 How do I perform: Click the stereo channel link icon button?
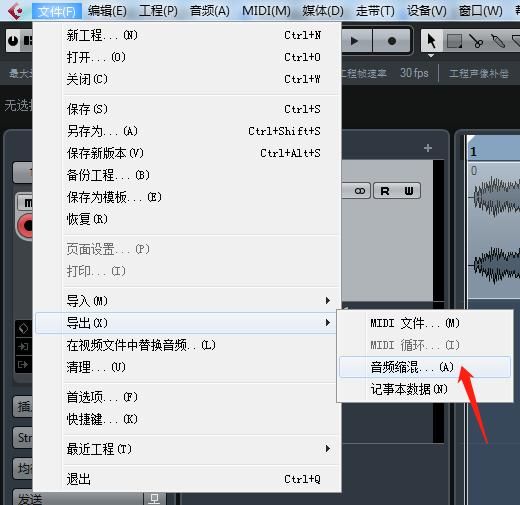[x=359, y=191]
